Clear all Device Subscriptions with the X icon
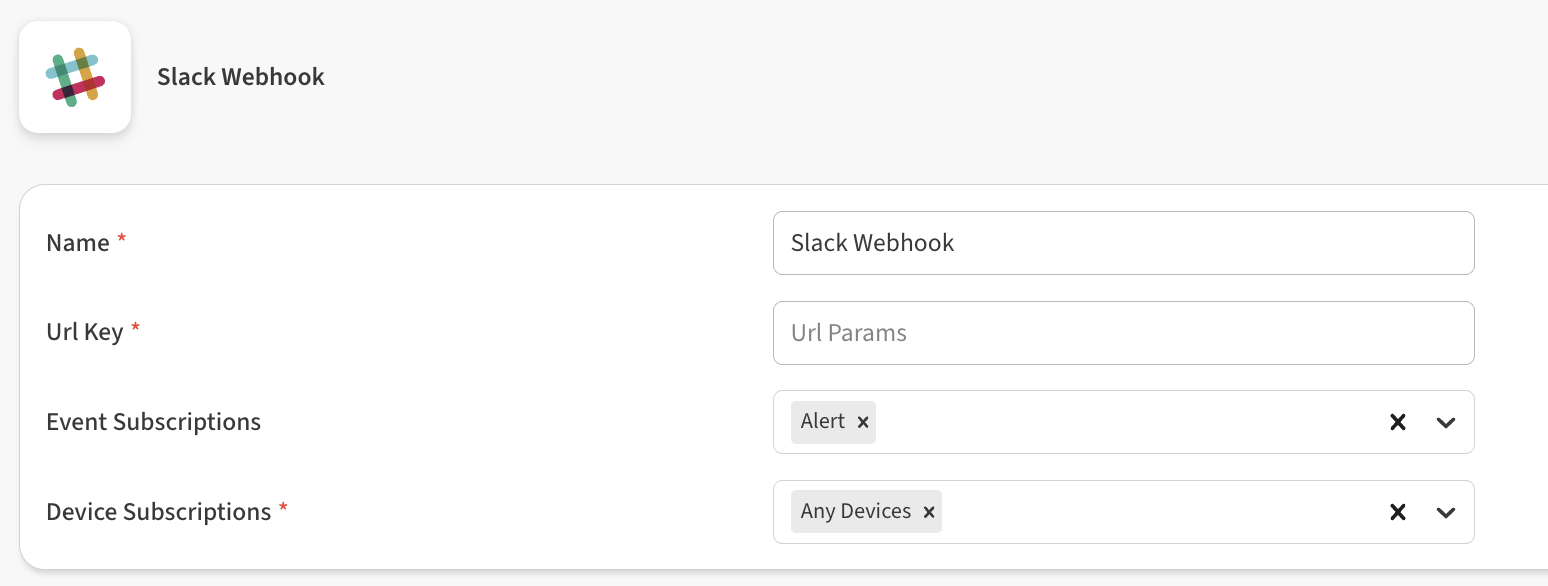Viewport: 1548px width, 586px height. click(x=1397, y=511)
